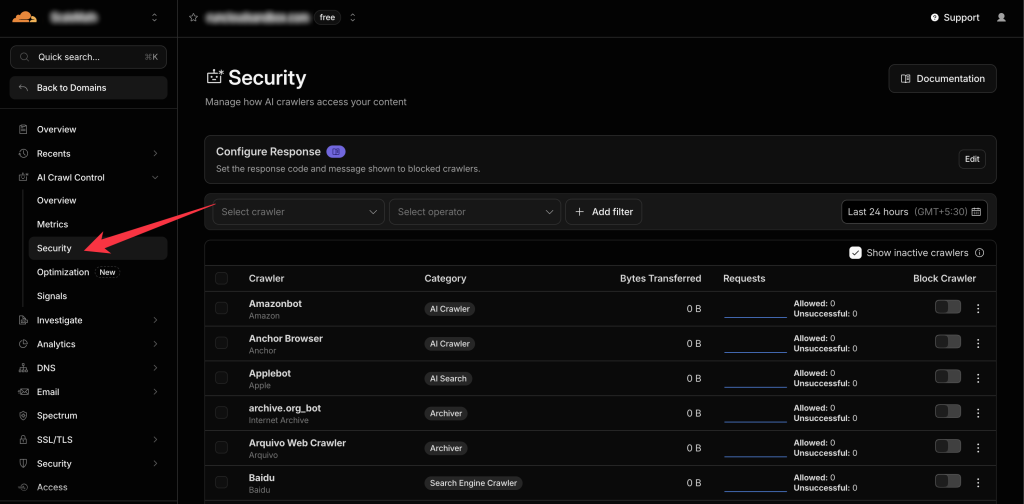The width and height of the screenshot is (1024, 504).
Task: Open the user profile icon
Action: click(x=1001, y=18)
